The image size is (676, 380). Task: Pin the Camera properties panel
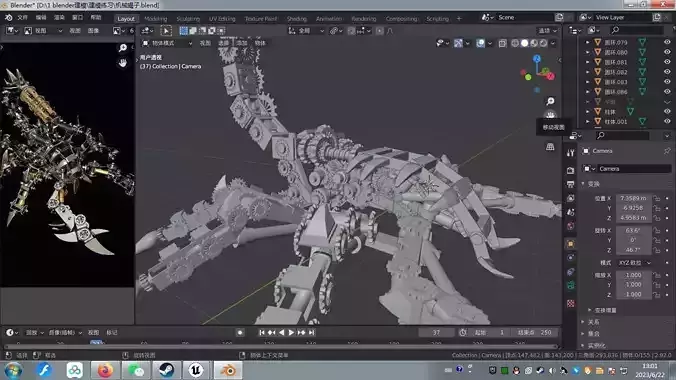pos(667,151)
